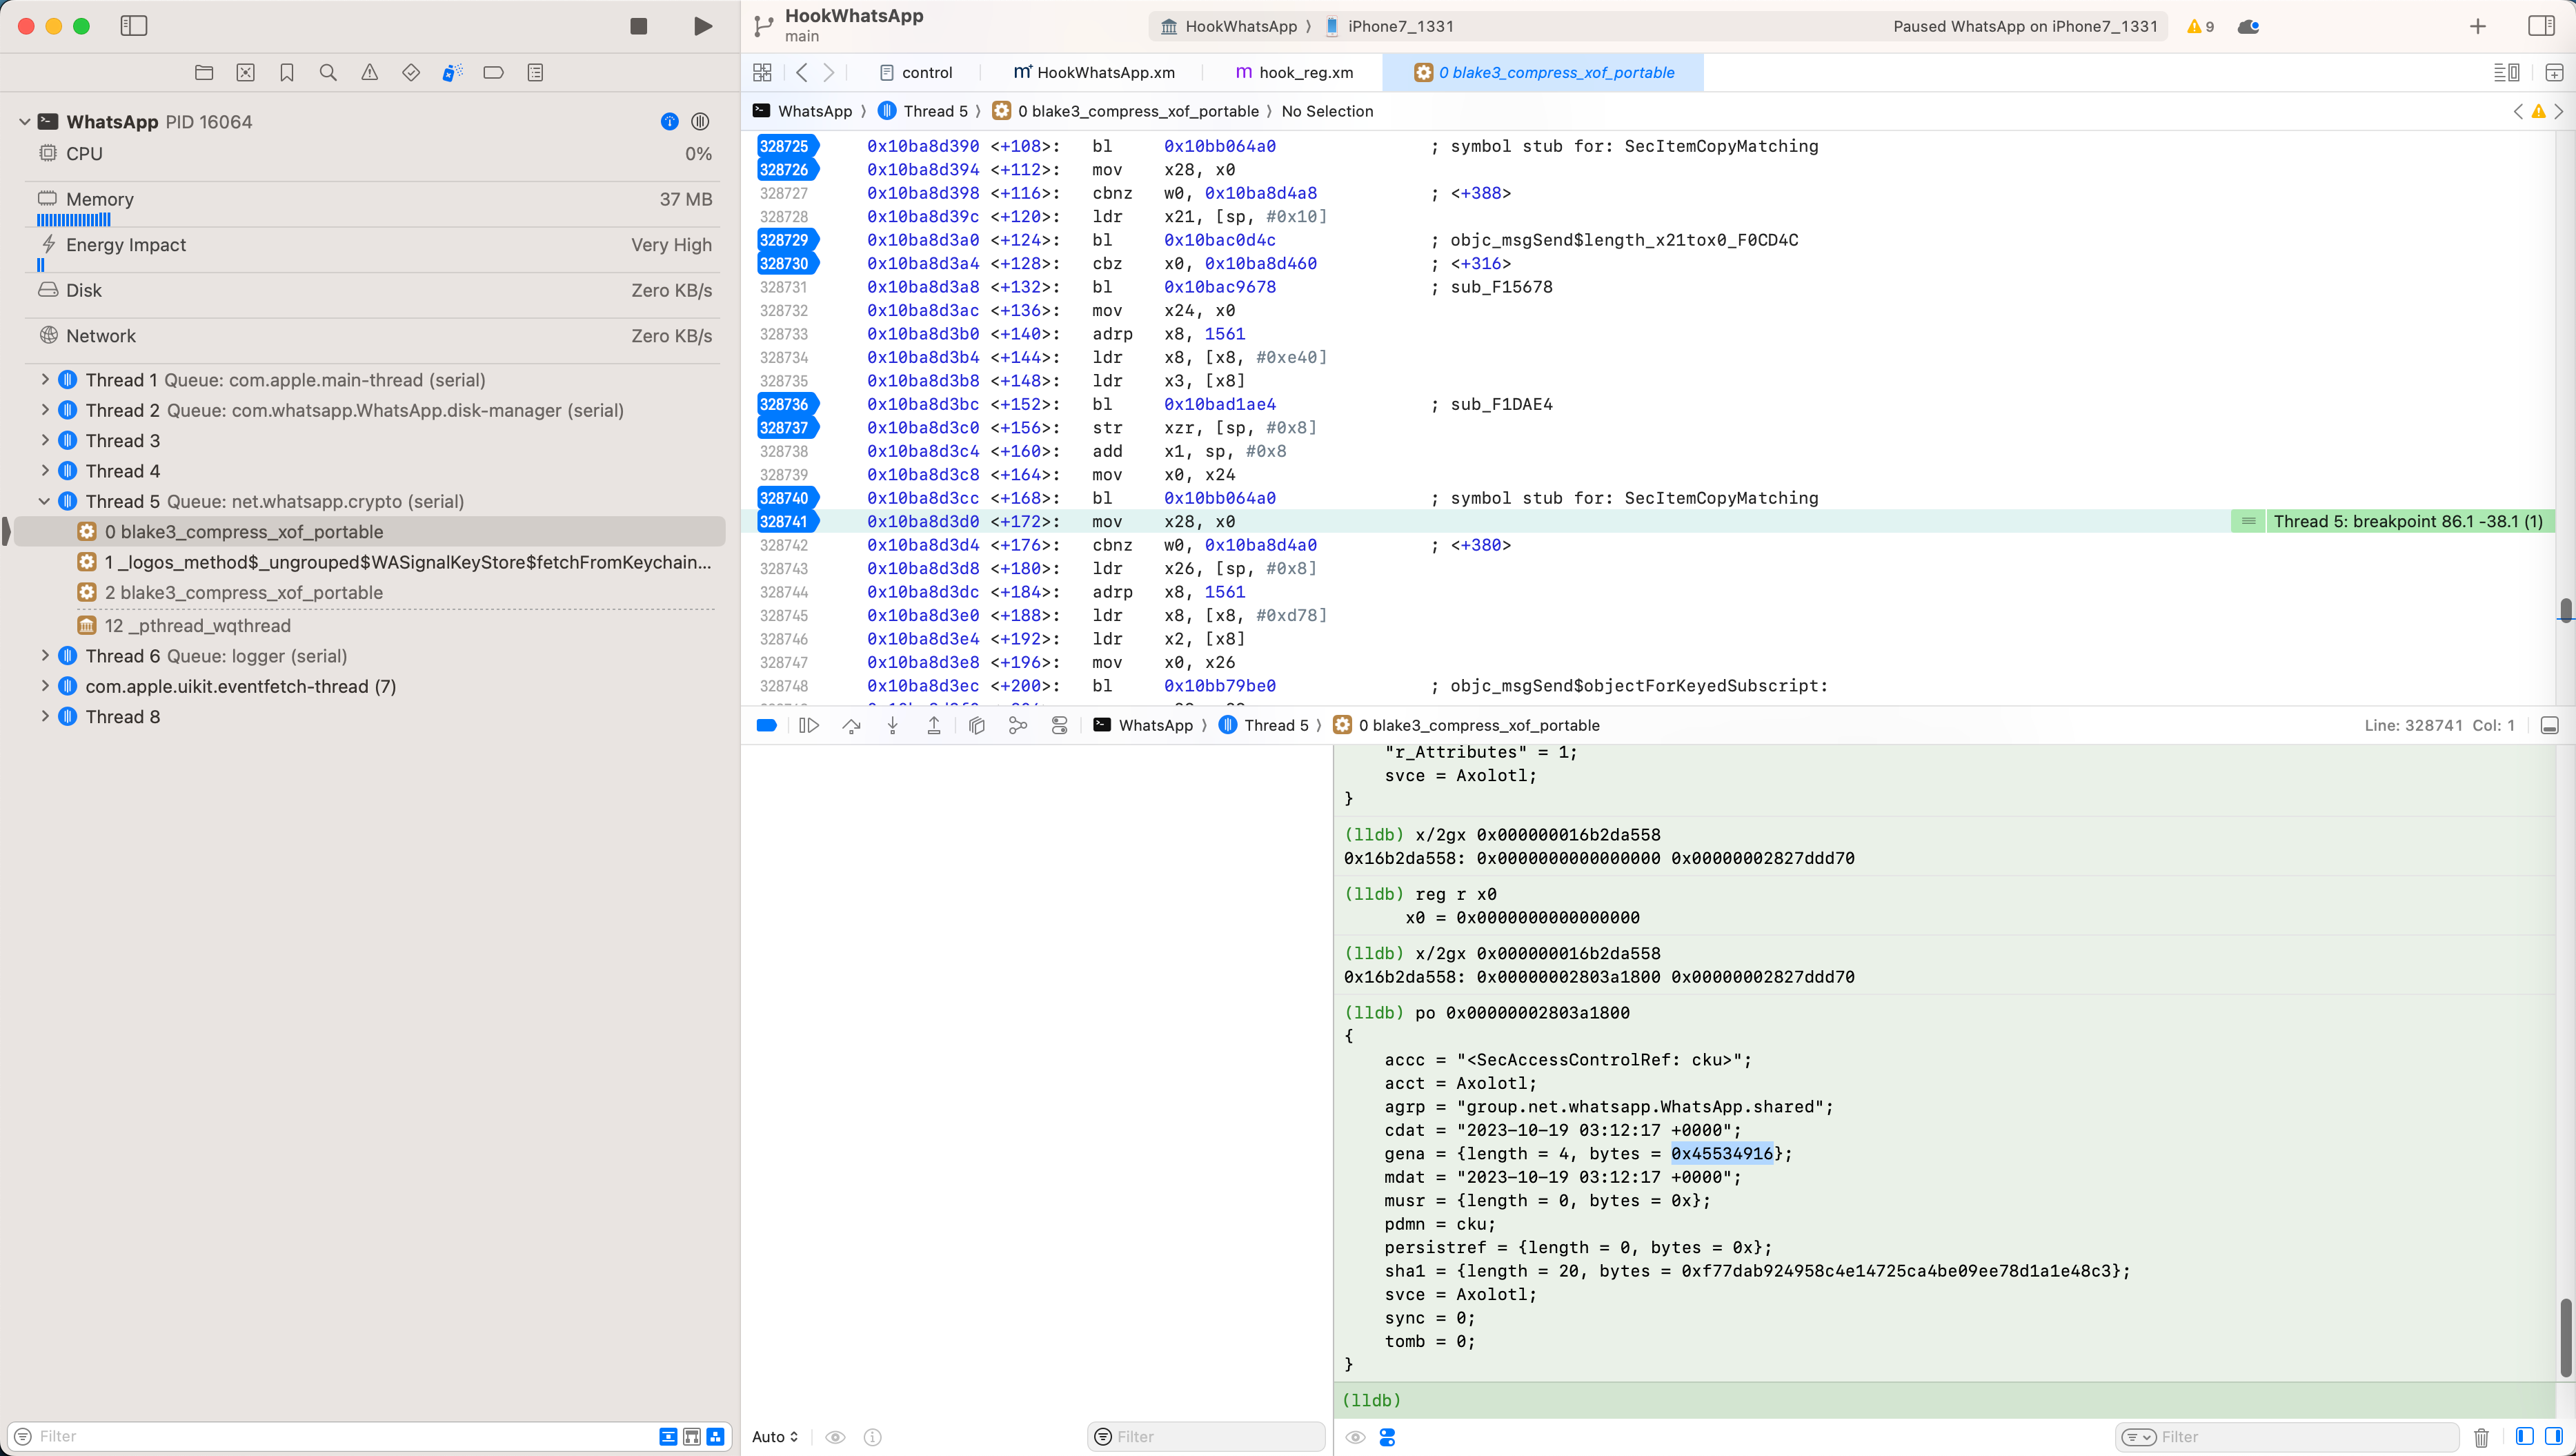Open Environment Overrides button

[x=1059, y=726]
